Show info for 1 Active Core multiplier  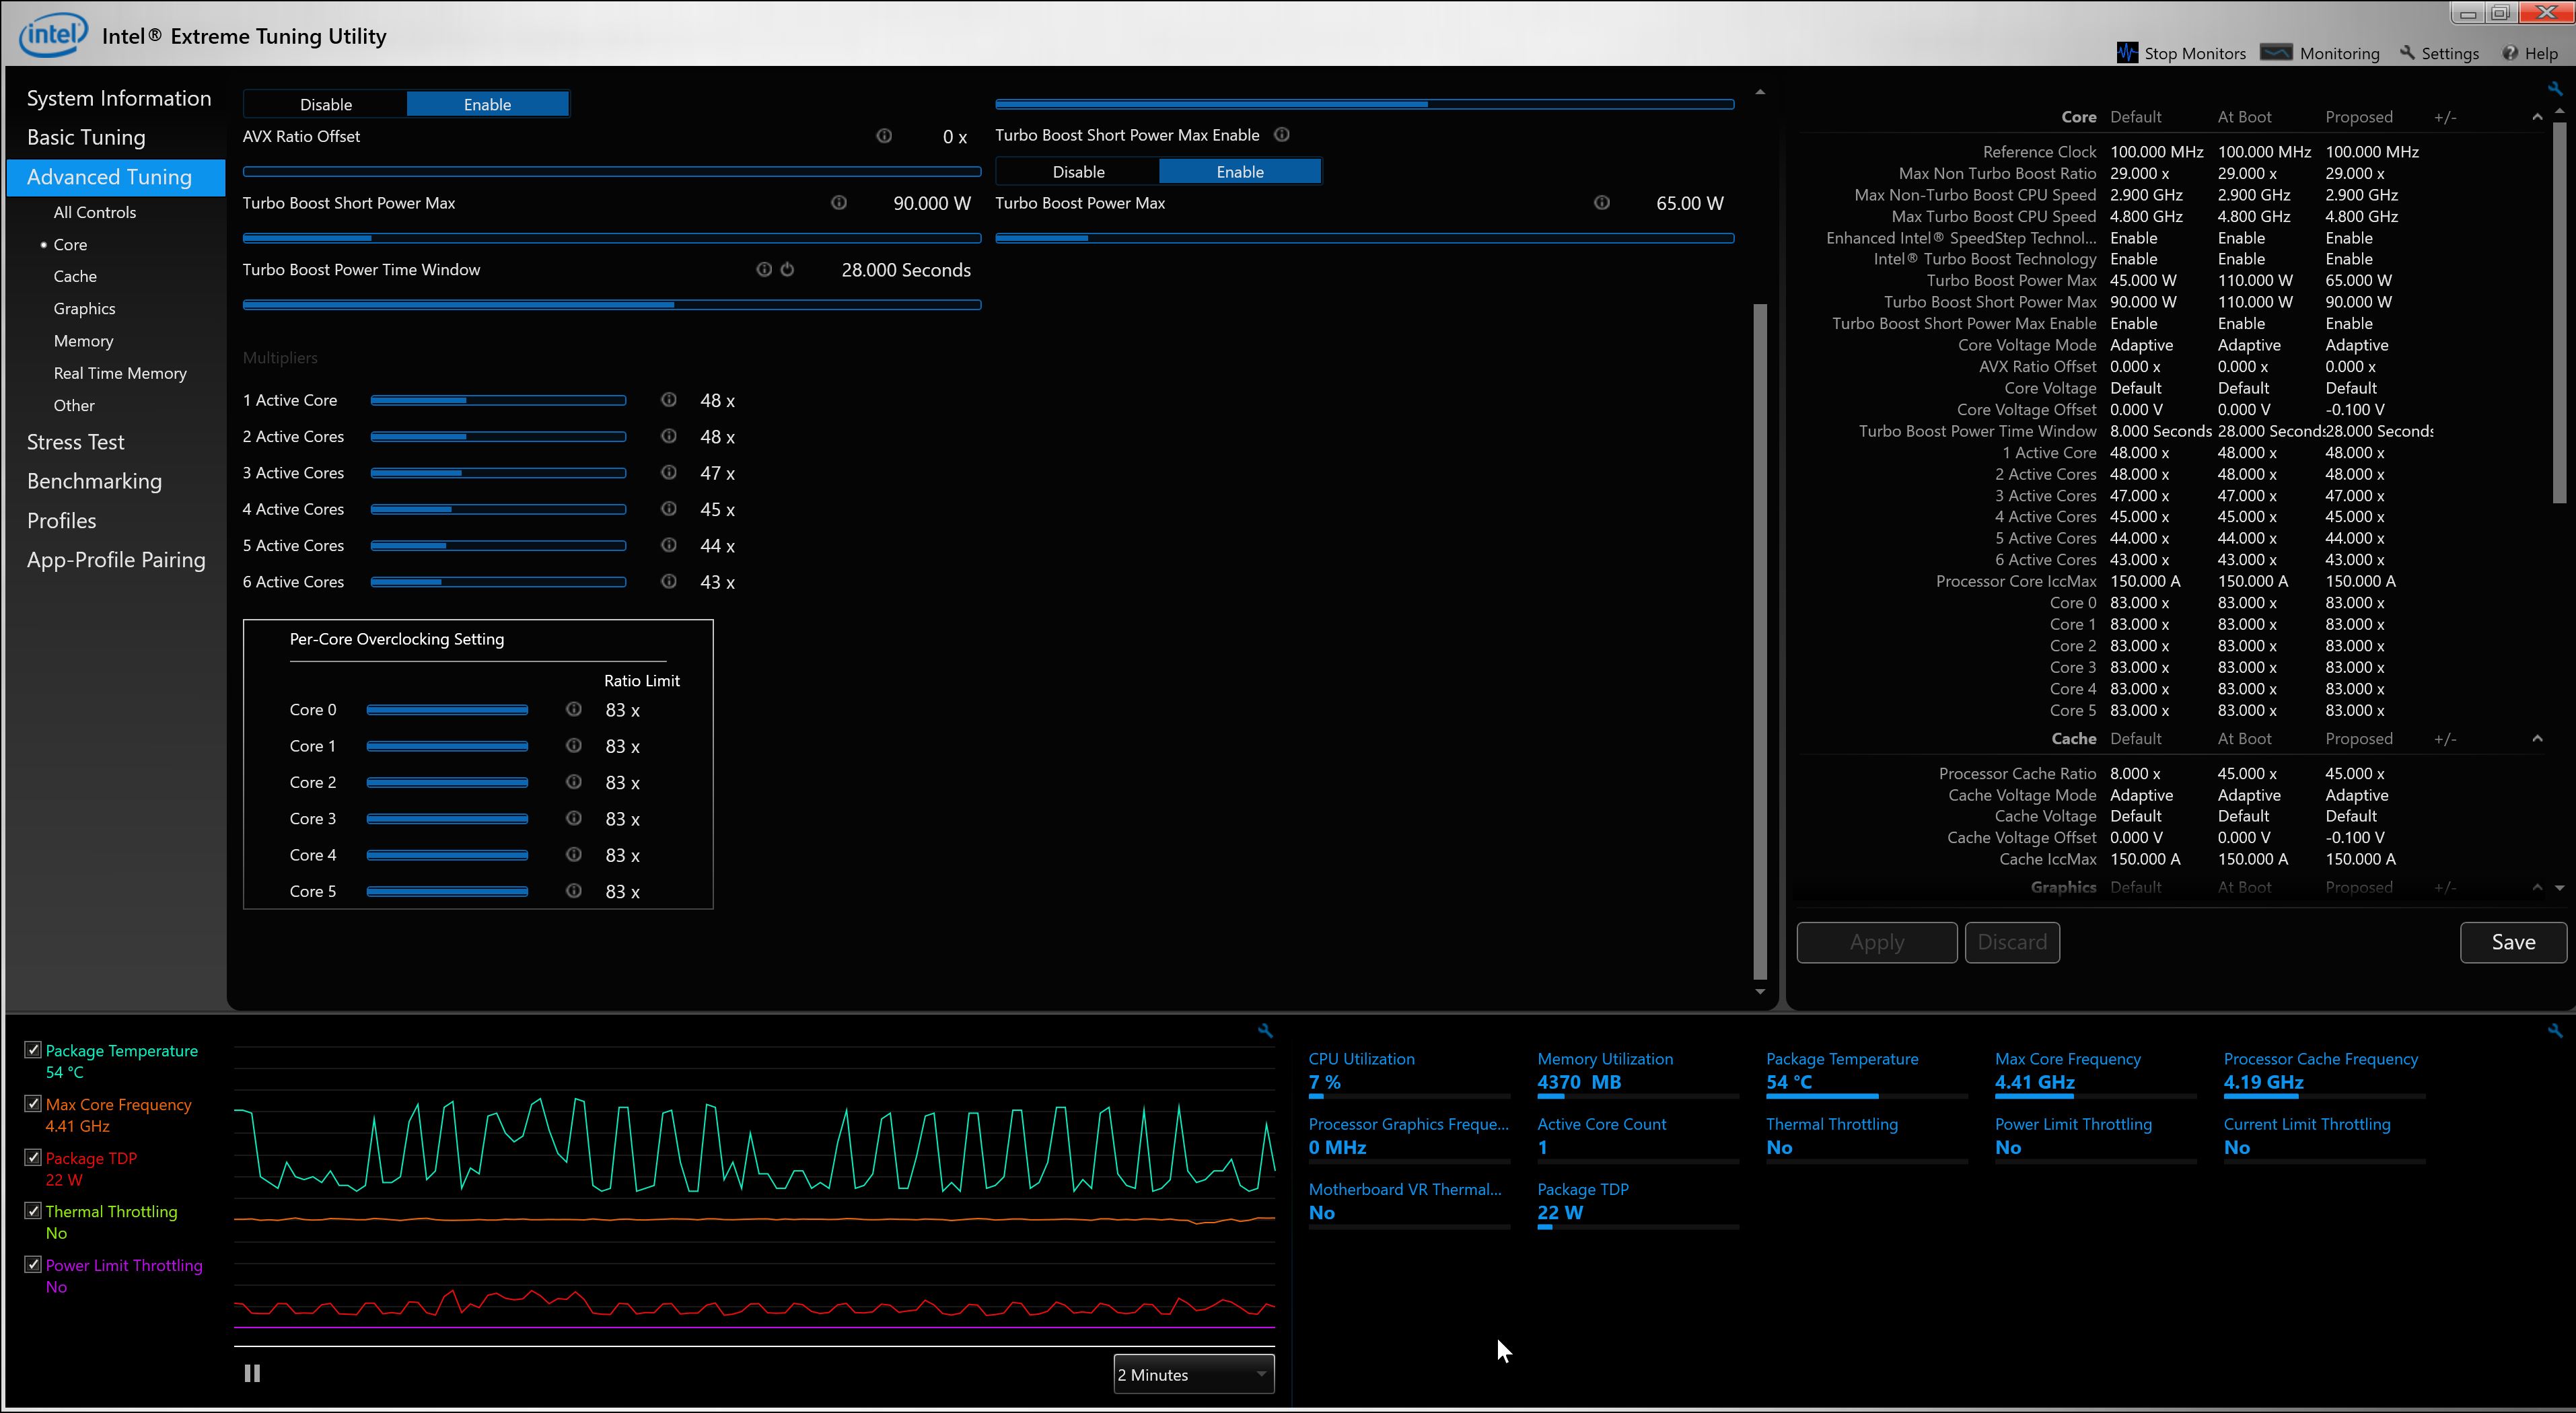pyautogui.click(x=669, y=400)
